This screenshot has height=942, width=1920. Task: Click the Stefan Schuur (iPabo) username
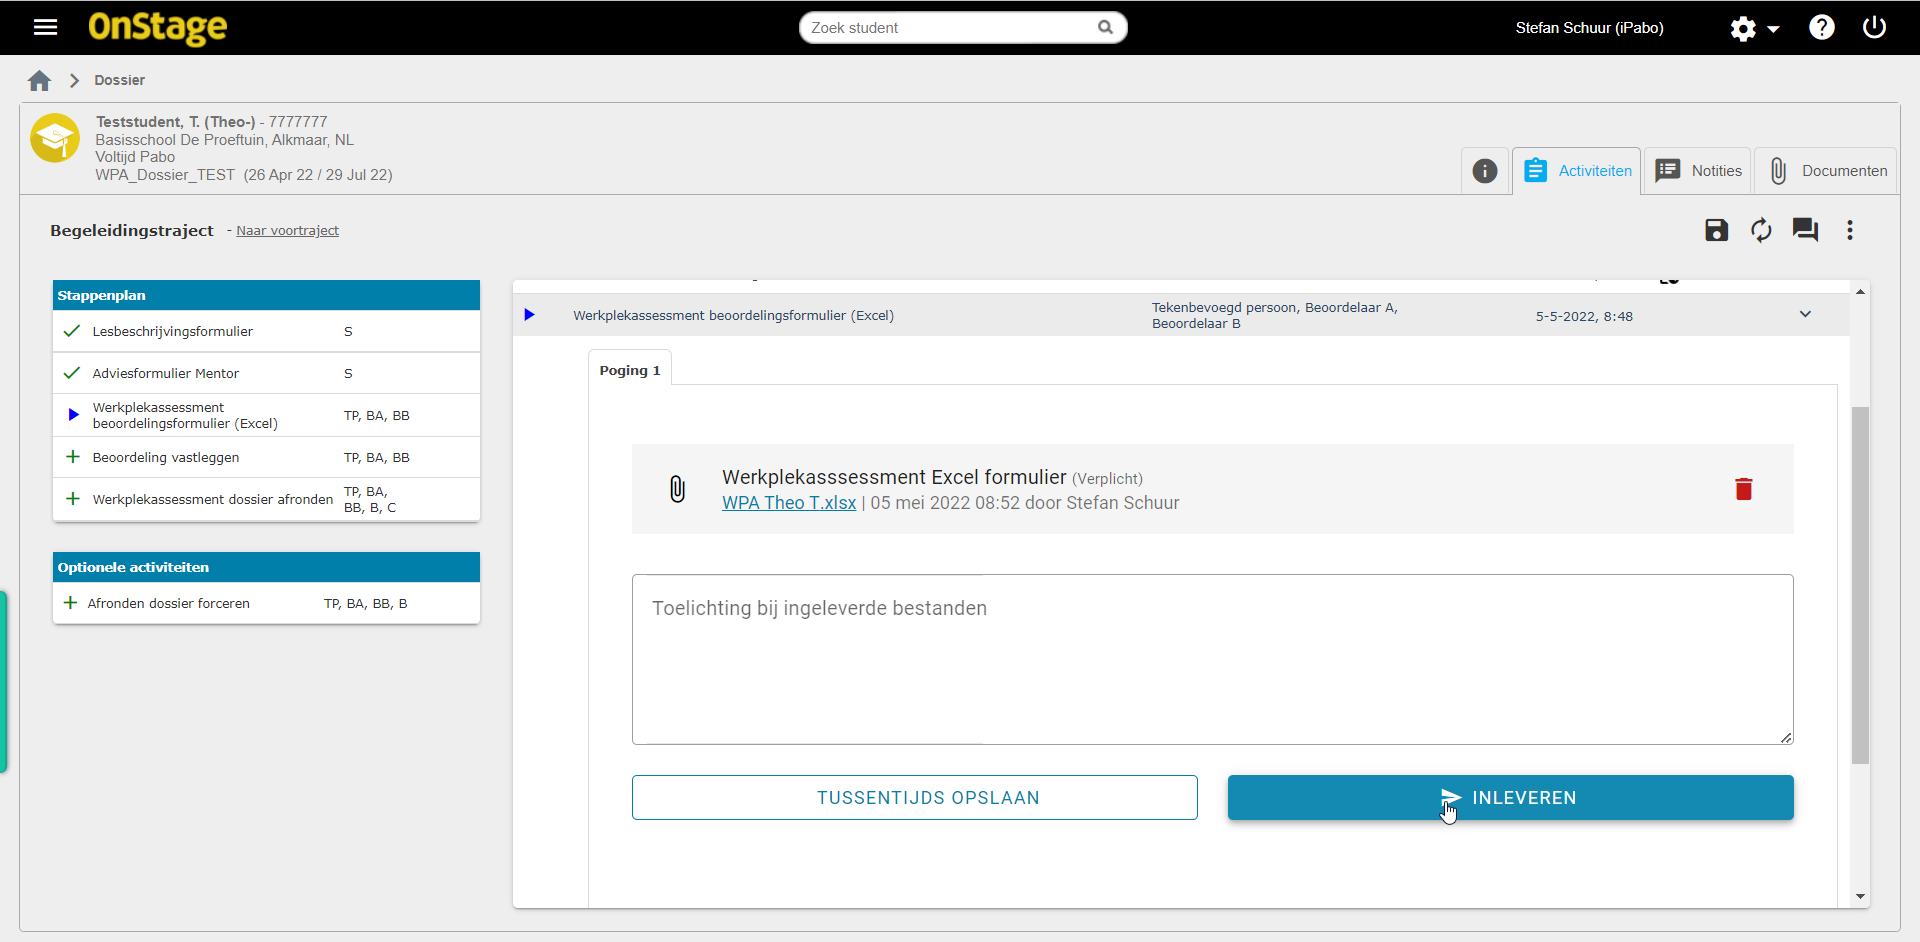1590,28
